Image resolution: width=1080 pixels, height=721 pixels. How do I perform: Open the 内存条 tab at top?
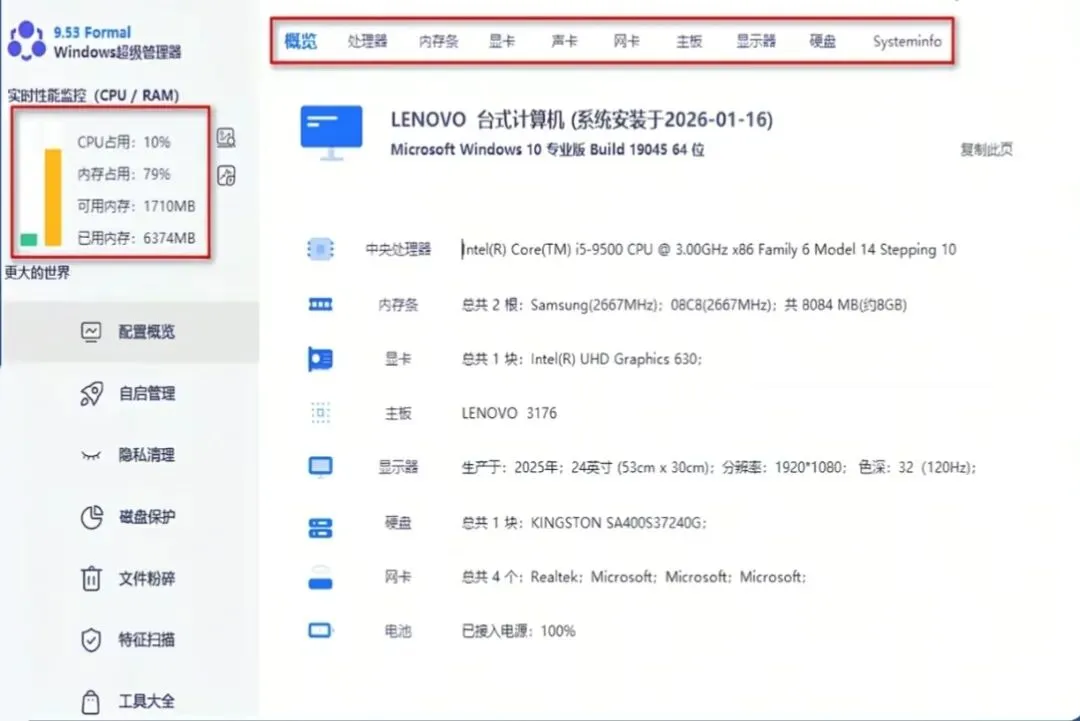click(439, 41)
